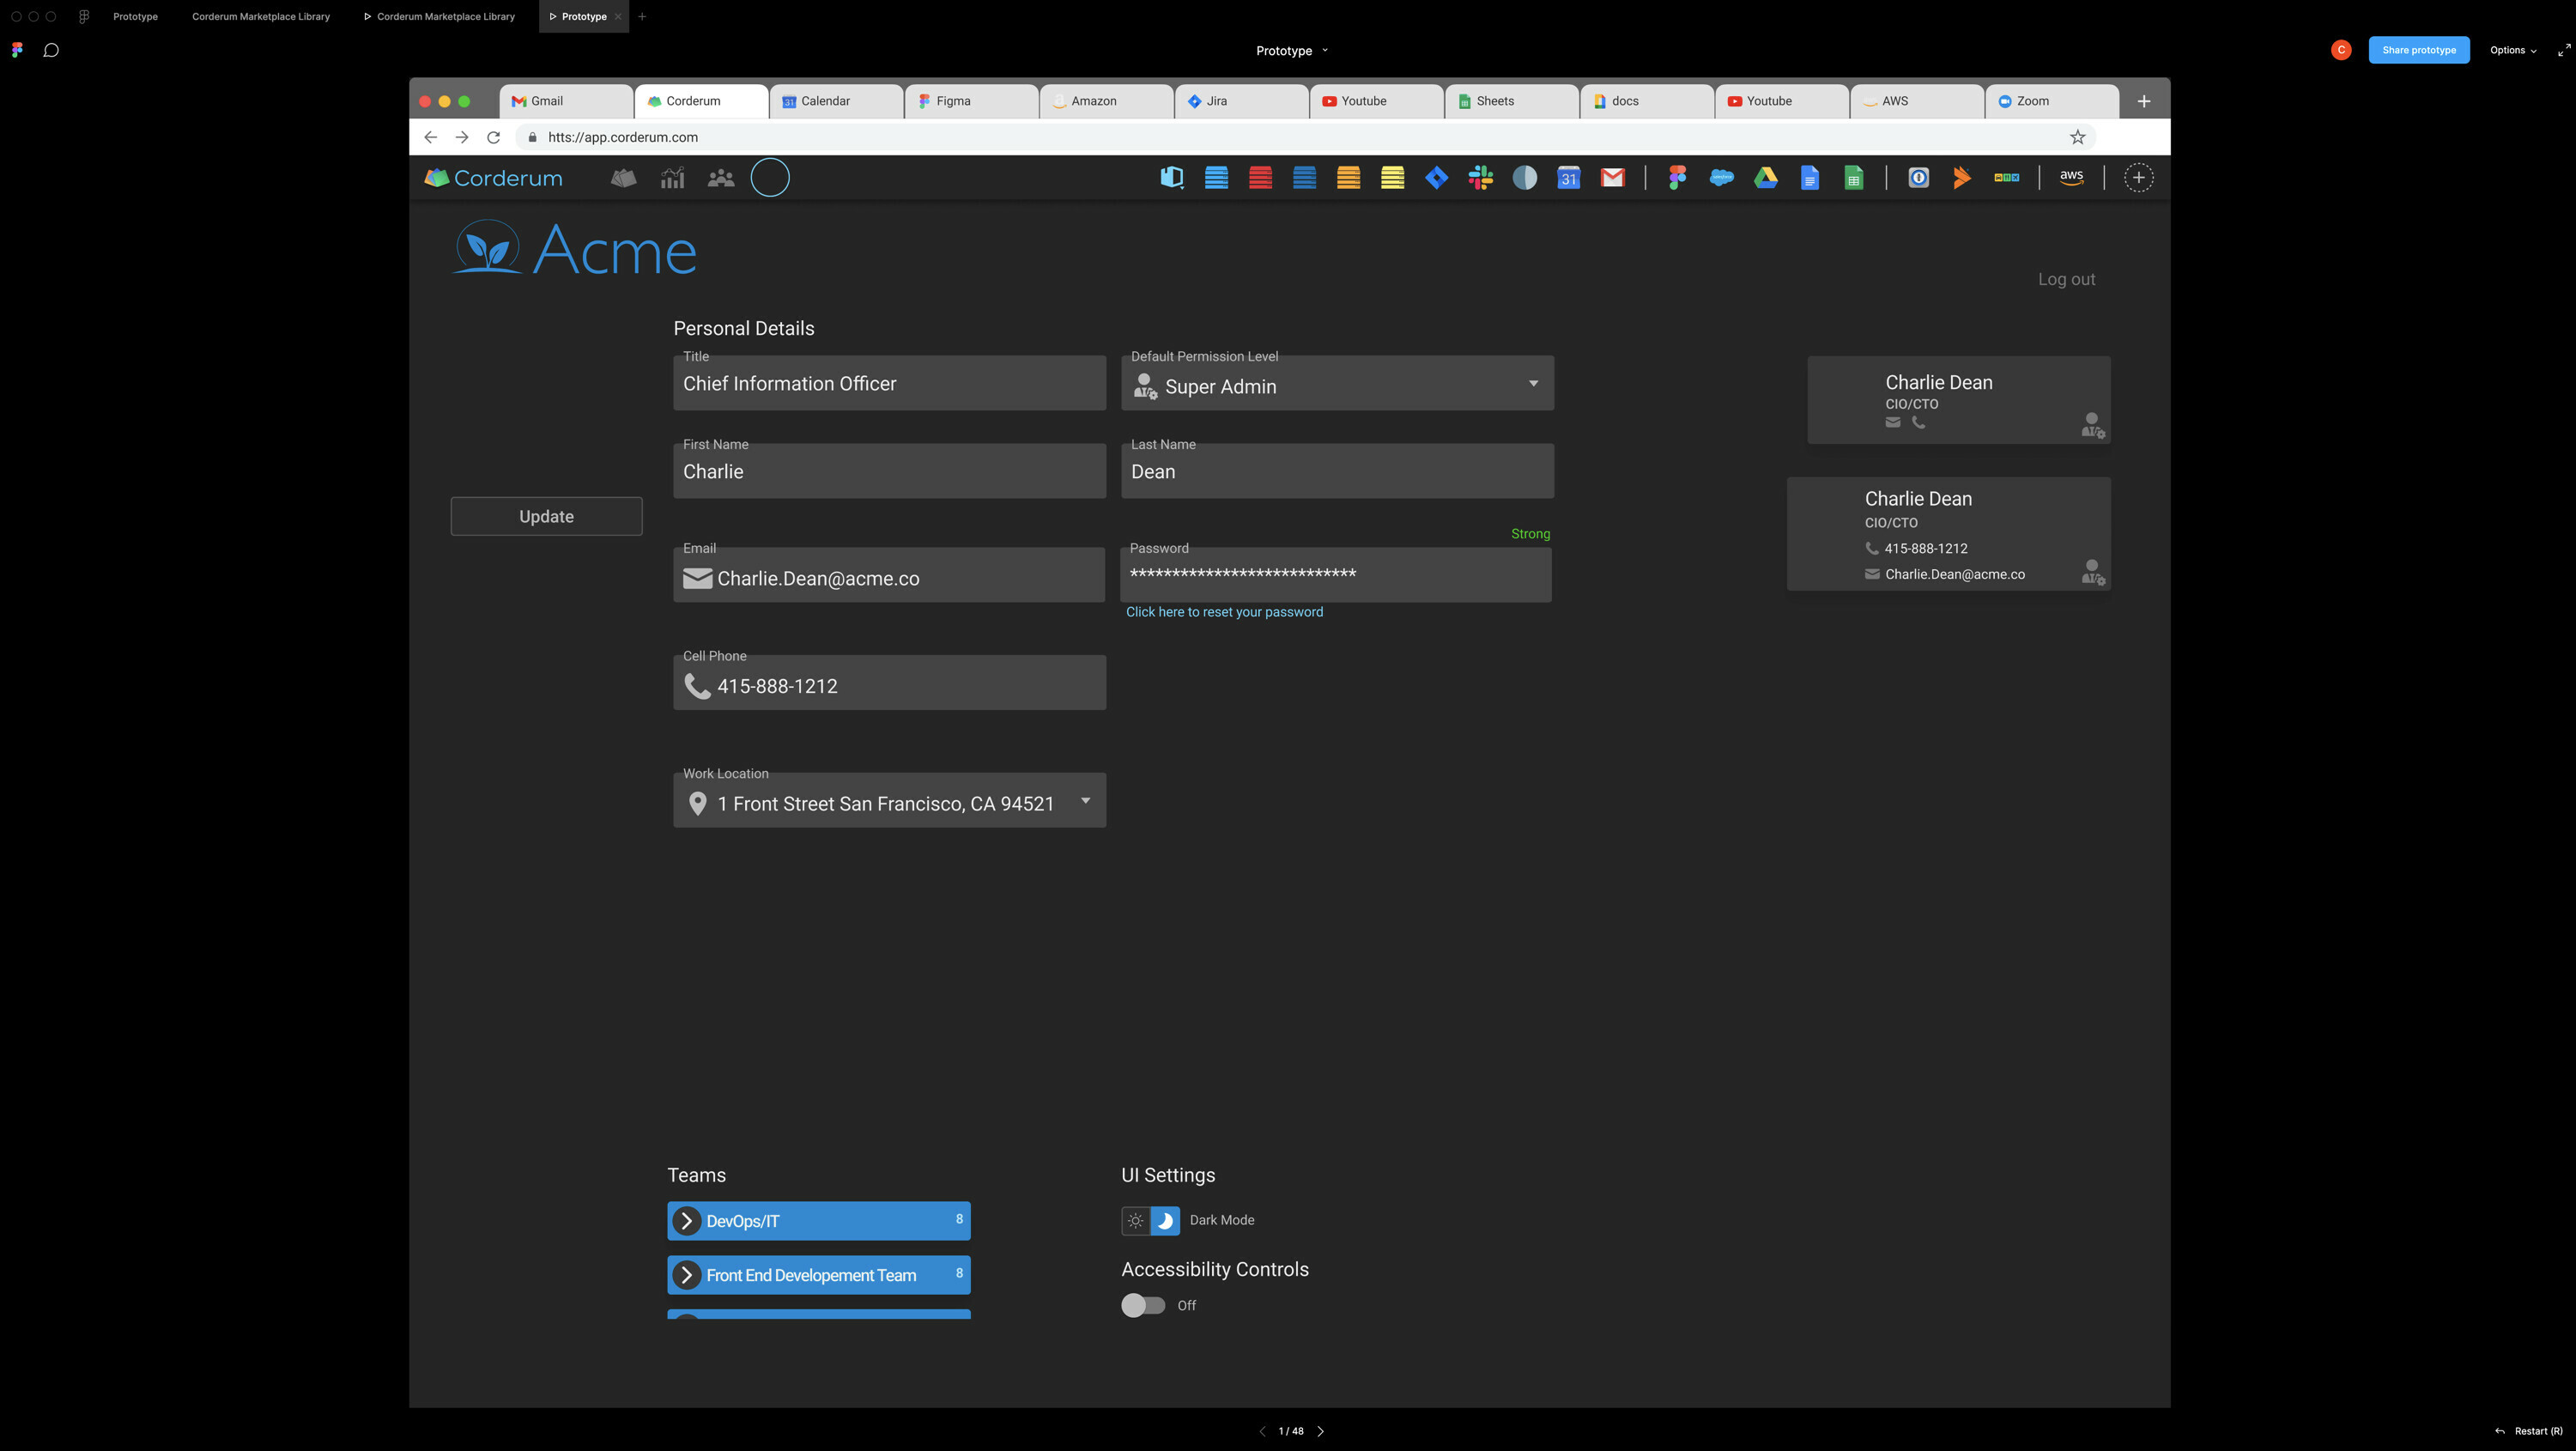2576x1451 pixels.
Task: Open the Corderum cards stack icon
Action: click(x=623, y=178)
